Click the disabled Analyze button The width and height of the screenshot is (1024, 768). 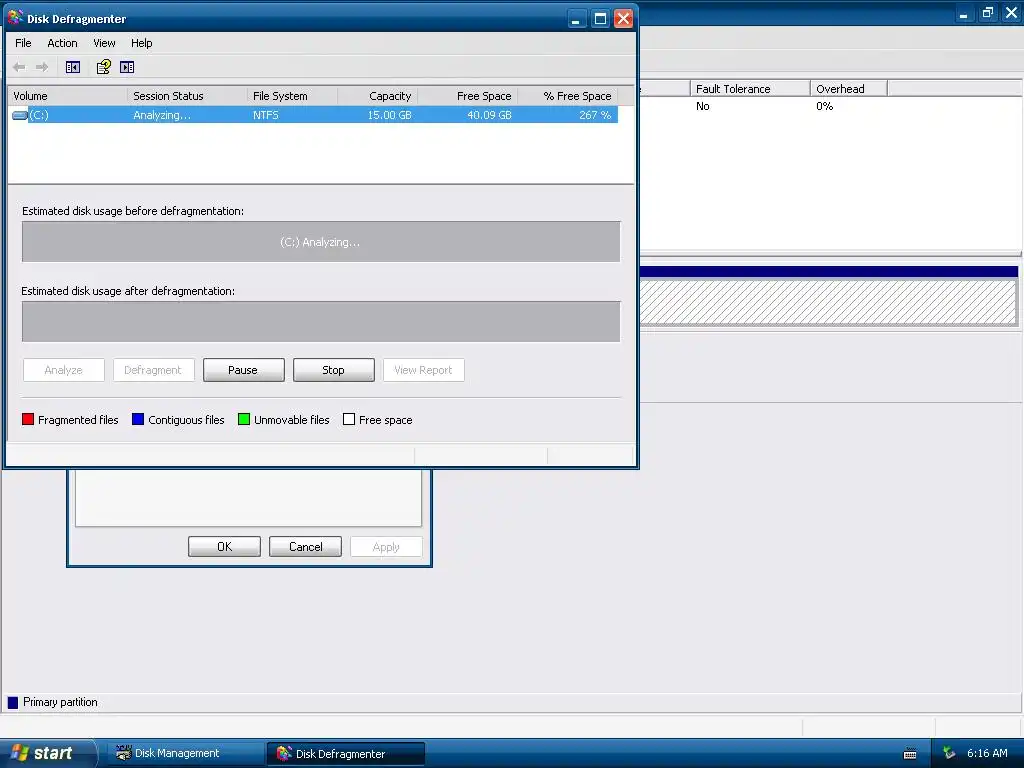[63, 370]
